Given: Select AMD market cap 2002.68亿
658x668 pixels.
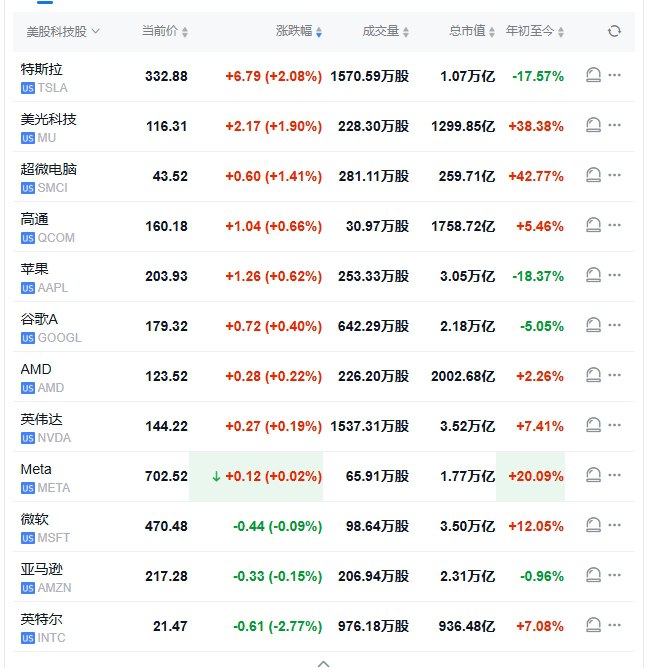Looking at the screenshot, I should tap(463, 376).
